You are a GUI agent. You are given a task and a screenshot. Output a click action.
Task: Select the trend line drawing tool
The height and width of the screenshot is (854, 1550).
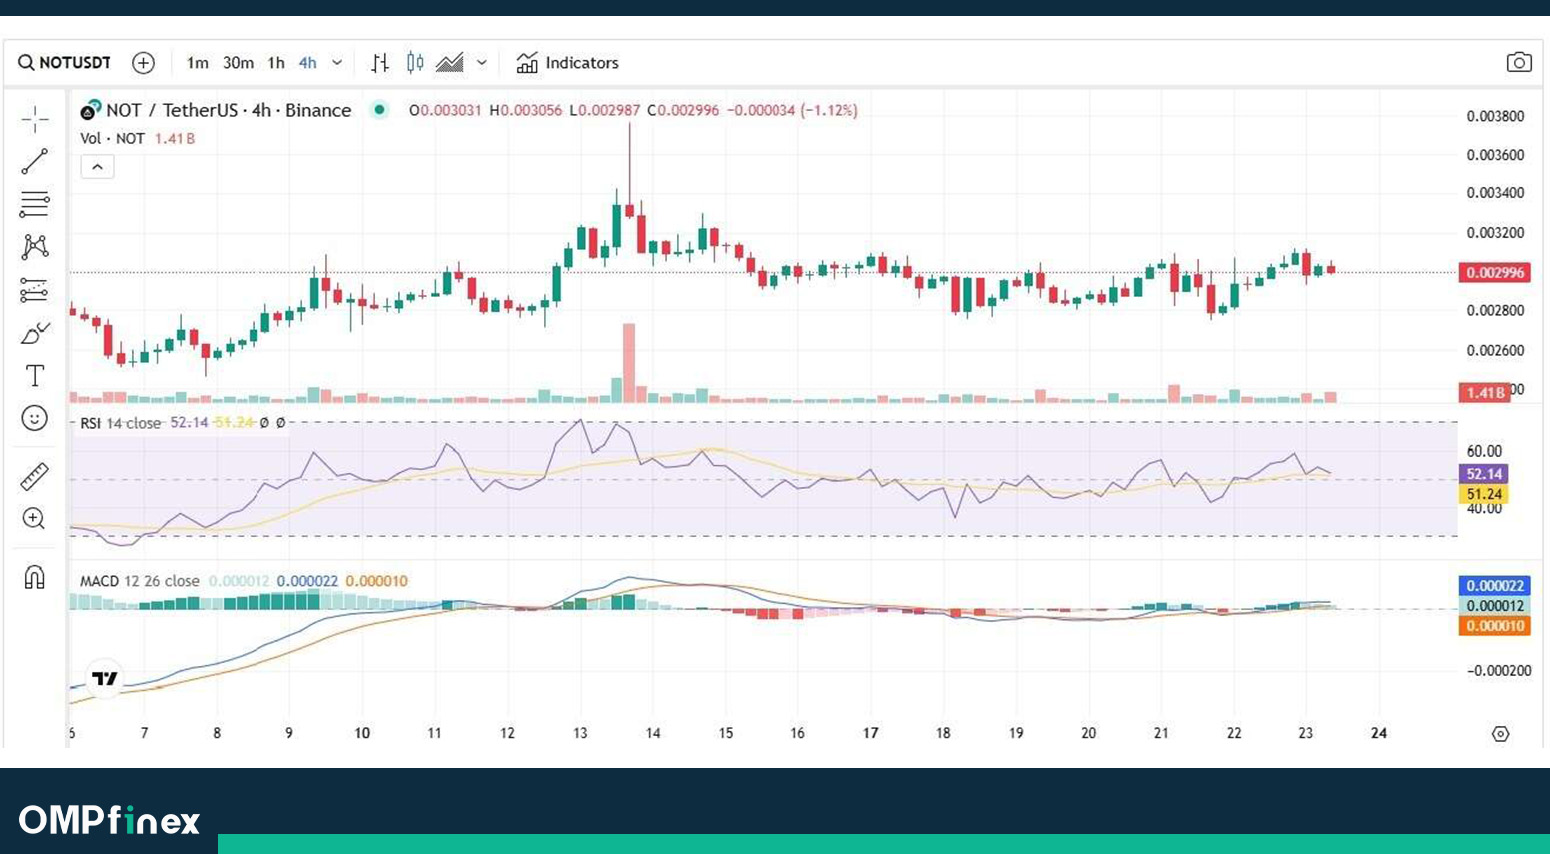(x=35, y=161)
